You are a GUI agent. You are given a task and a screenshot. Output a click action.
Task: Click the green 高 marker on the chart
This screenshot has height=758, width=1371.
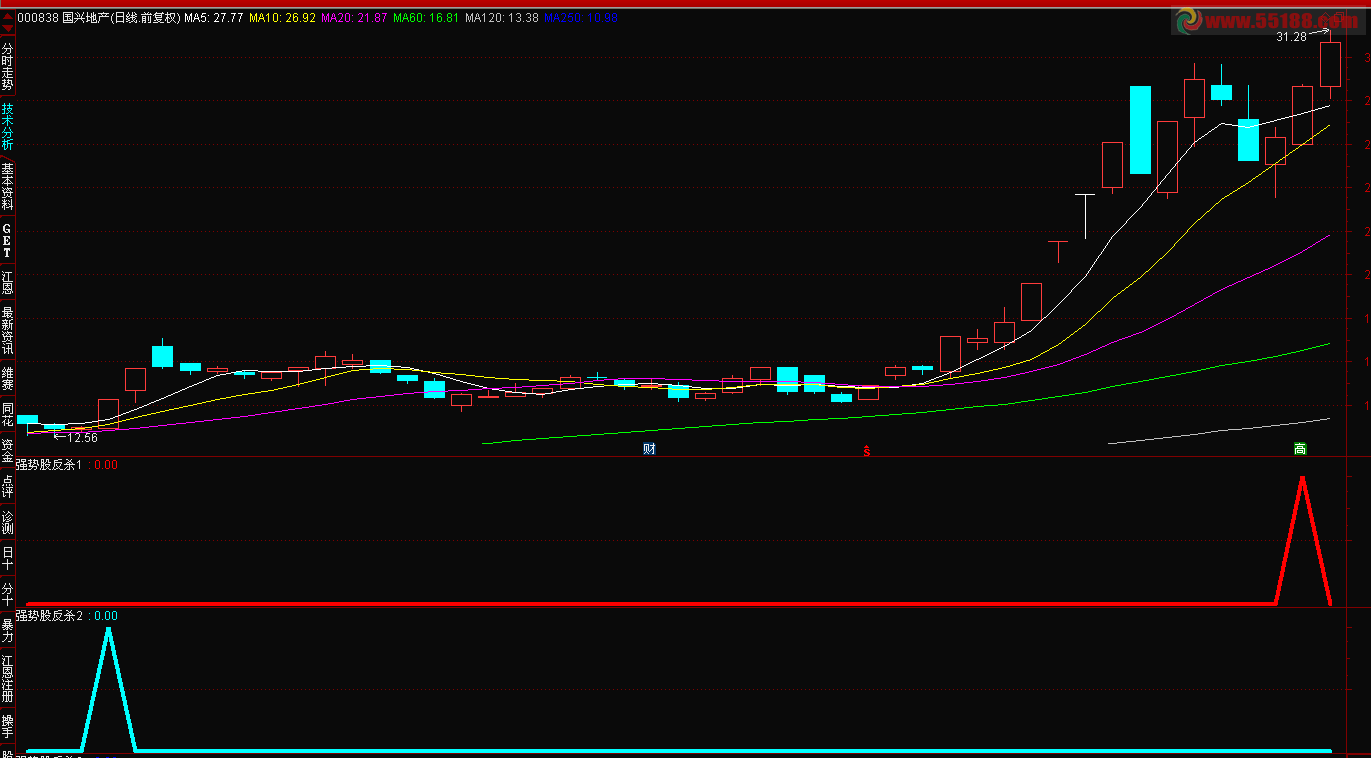[x=1300, y=449]
